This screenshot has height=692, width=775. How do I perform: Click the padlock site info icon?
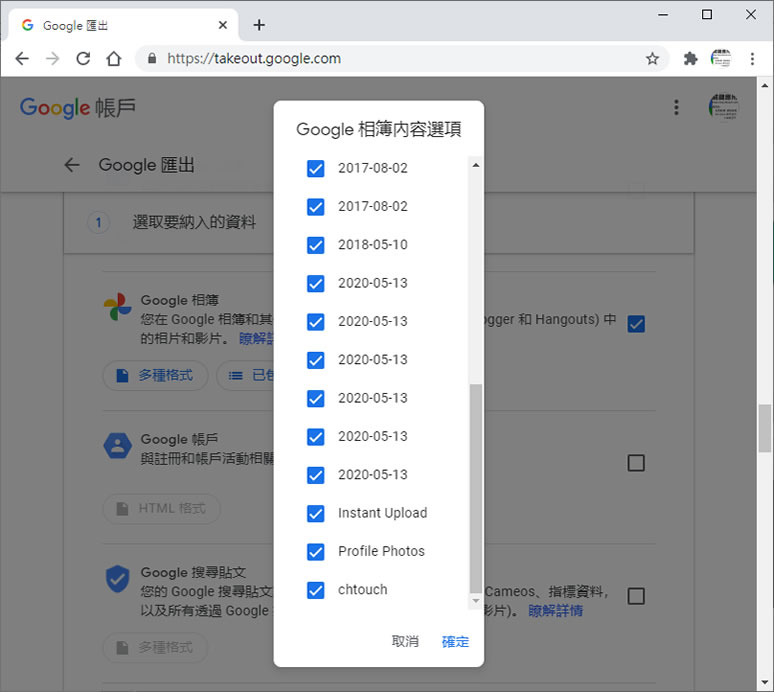coord(152,59)
